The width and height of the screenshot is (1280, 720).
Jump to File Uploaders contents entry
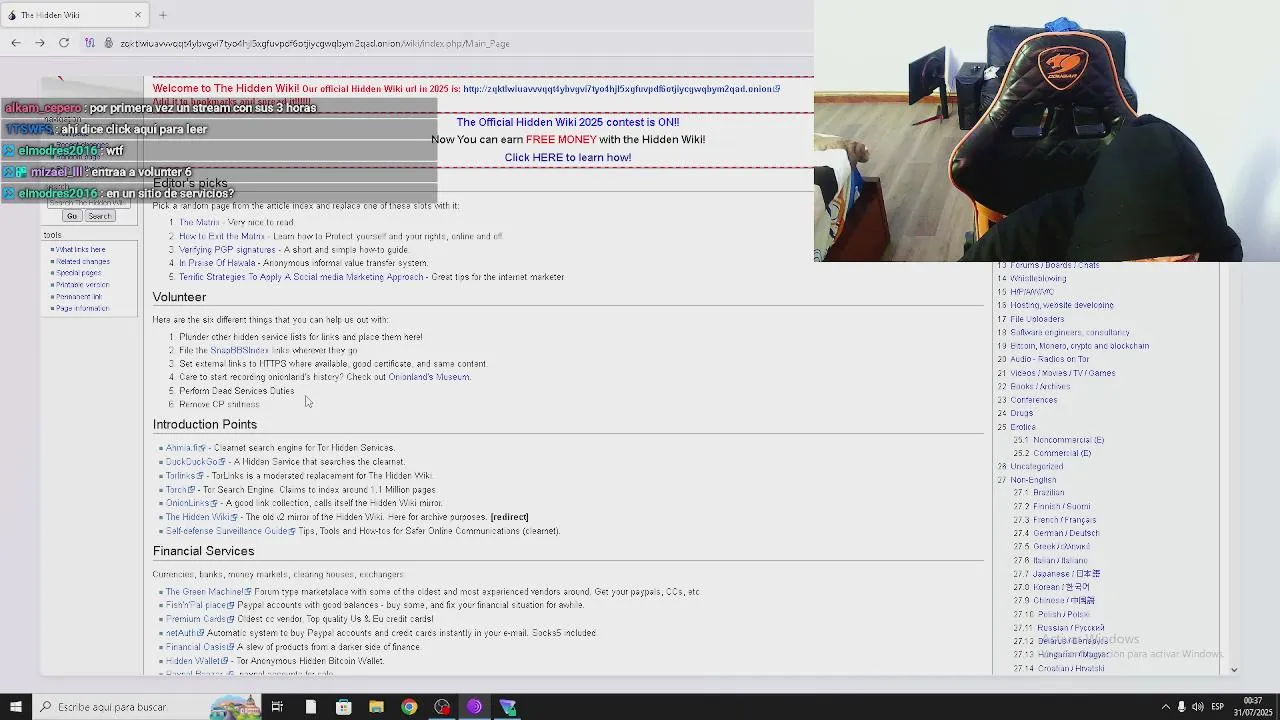(x=1037, y=319)
